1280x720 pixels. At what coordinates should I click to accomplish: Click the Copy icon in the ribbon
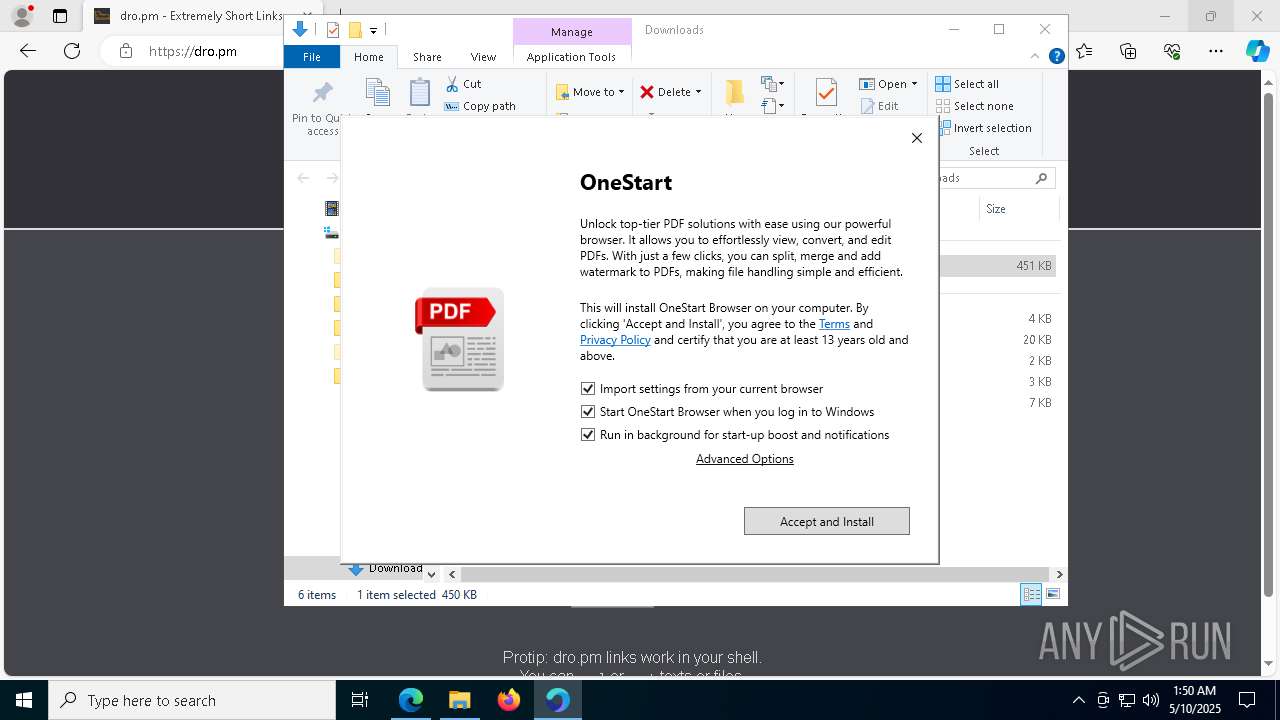click(377, 93)
